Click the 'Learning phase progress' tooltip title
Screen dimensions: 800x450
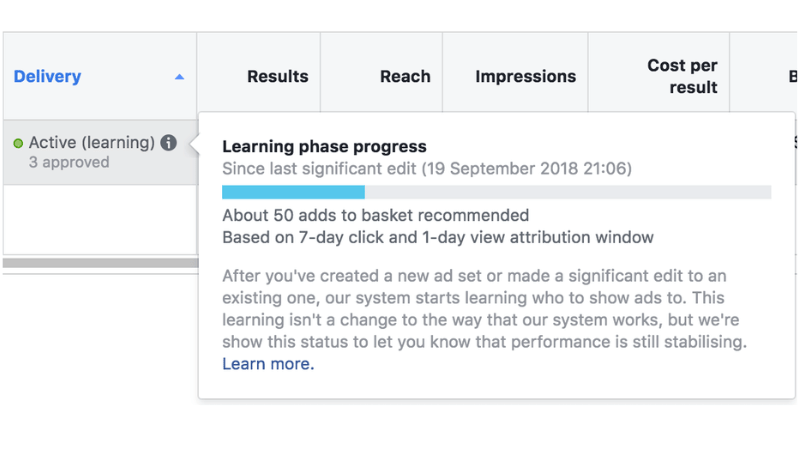click(324, 147)
